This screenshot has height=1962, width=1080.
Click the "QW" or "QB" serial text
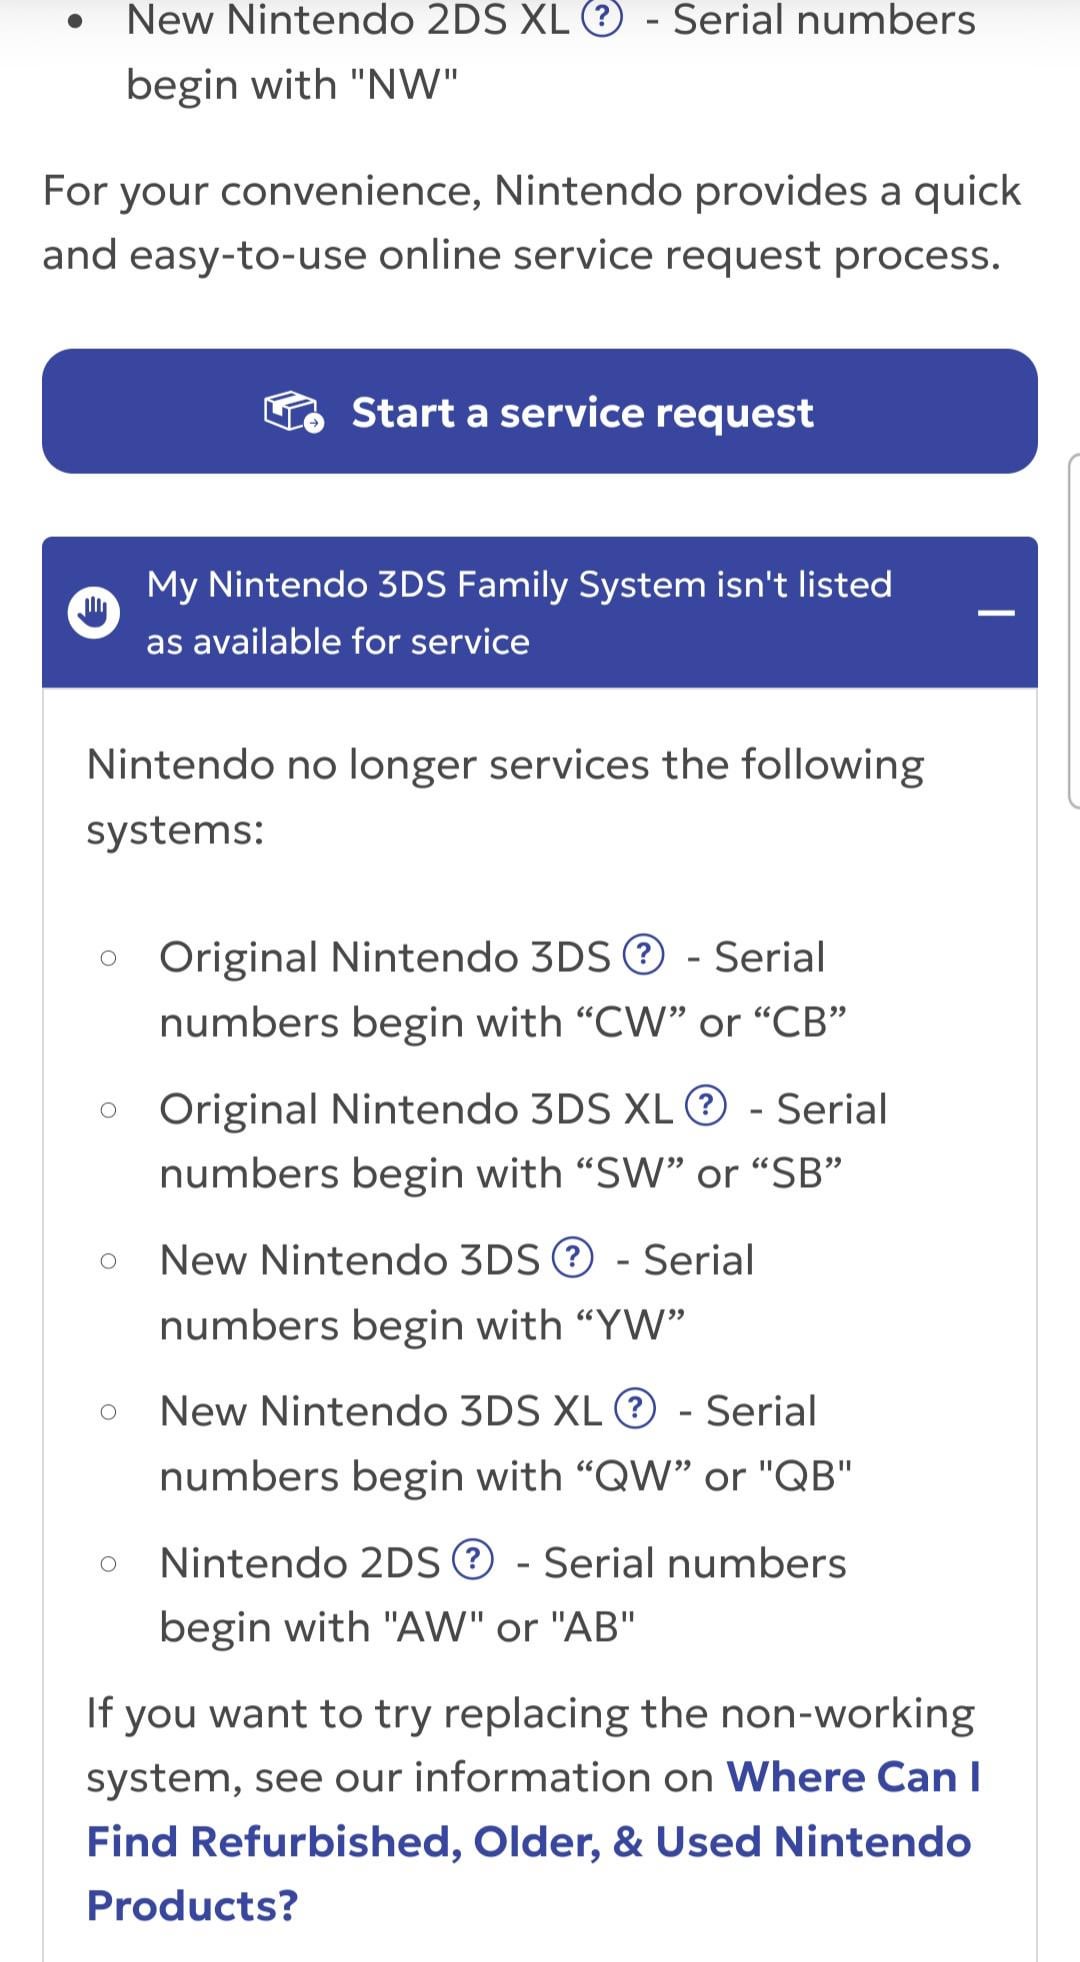tap(505, 1476)
